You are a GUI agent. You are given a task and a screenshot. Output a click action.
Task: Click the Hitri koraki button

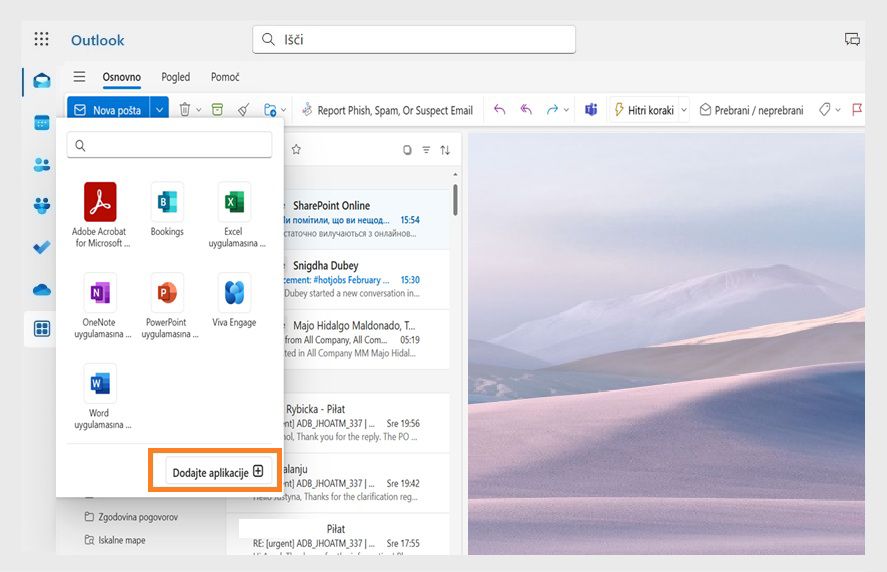[x=644, y=110]
